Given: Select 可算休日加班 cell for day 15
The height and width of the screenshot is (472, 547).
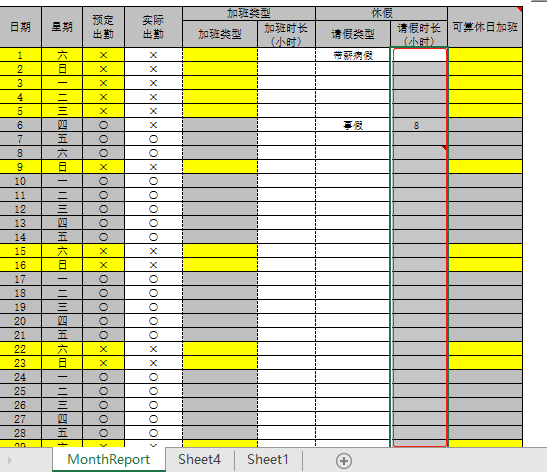Looking at the screenshot, I should 485,251.
